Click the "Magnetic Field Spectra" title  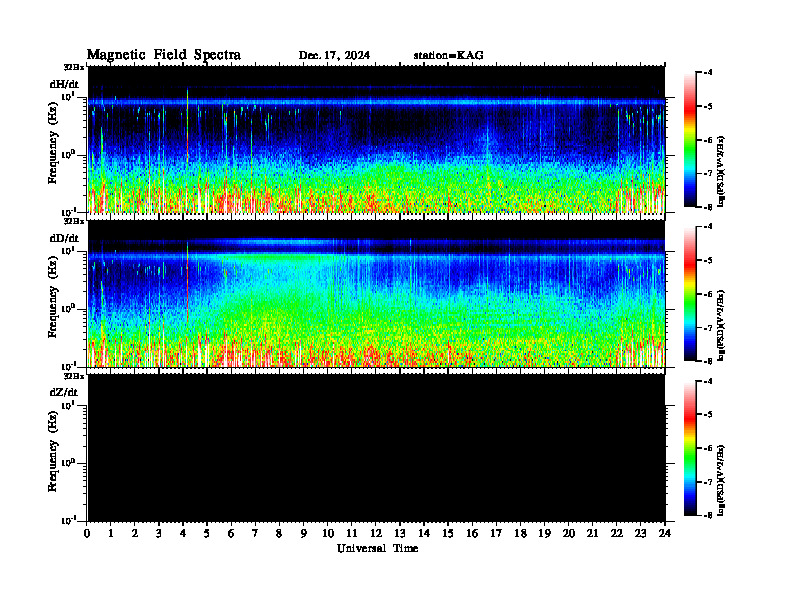pyautogui.click(x=164, y=55)
